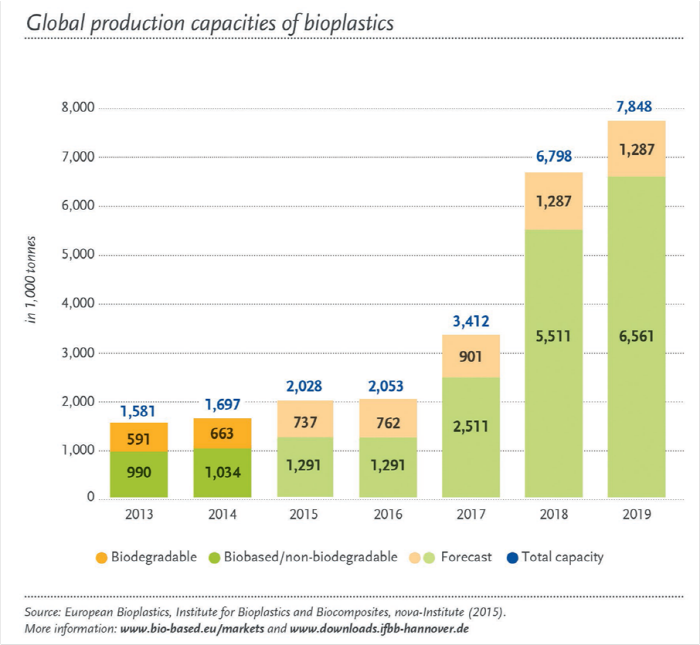Viewport: 700px width, 645px height.
Task: Select the 2018 green segment labeled 5,511
Action: point(554,363)
